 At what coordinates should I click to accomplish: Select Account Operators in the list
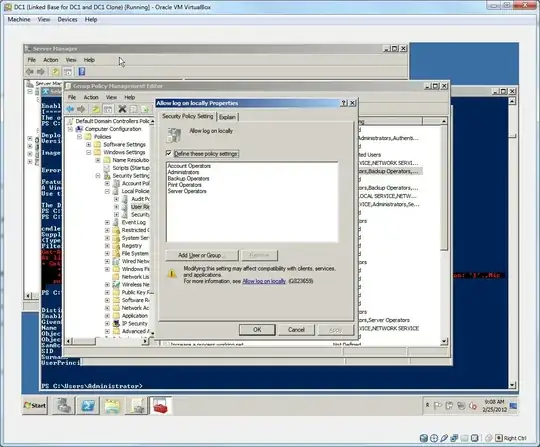click(189, 166)
